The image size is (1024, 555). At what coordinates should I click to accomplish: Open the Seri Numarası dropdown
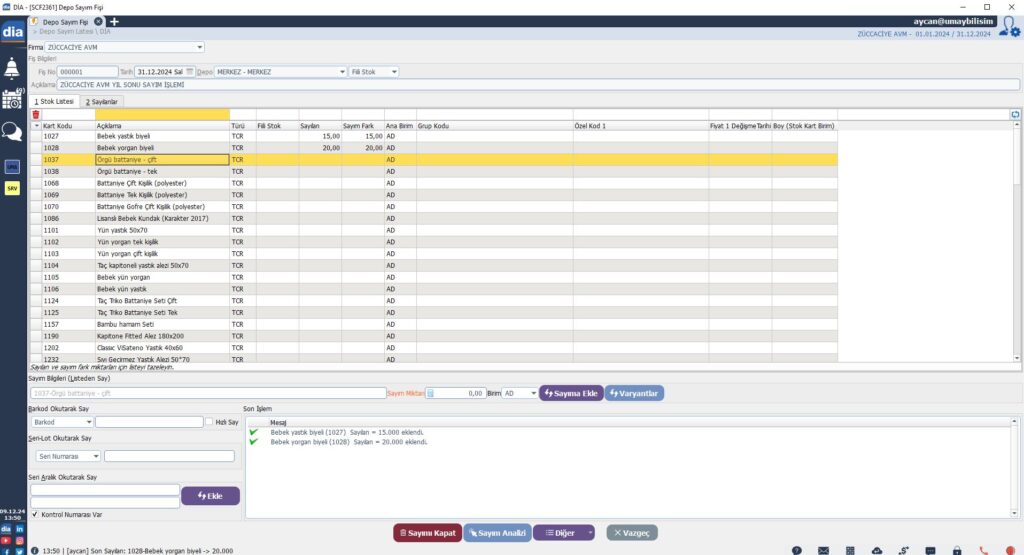95,456
